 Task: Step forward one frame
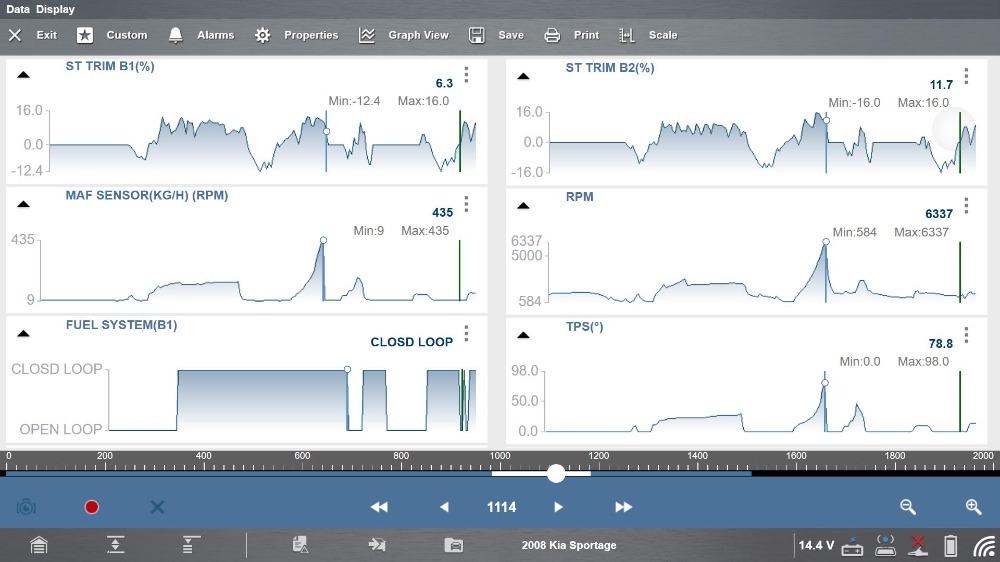559,507
